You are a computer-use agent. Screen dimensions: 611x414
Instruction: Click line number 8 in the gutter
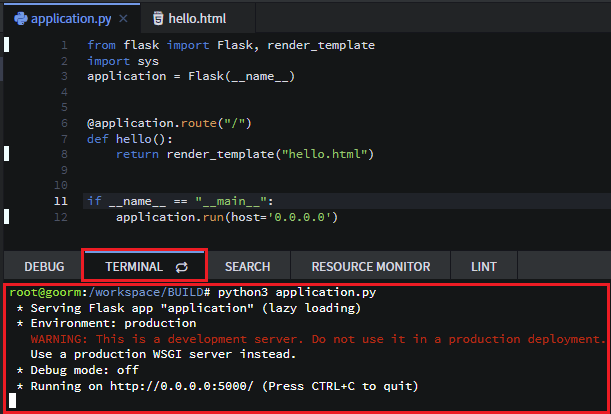[x=64, y=154]
